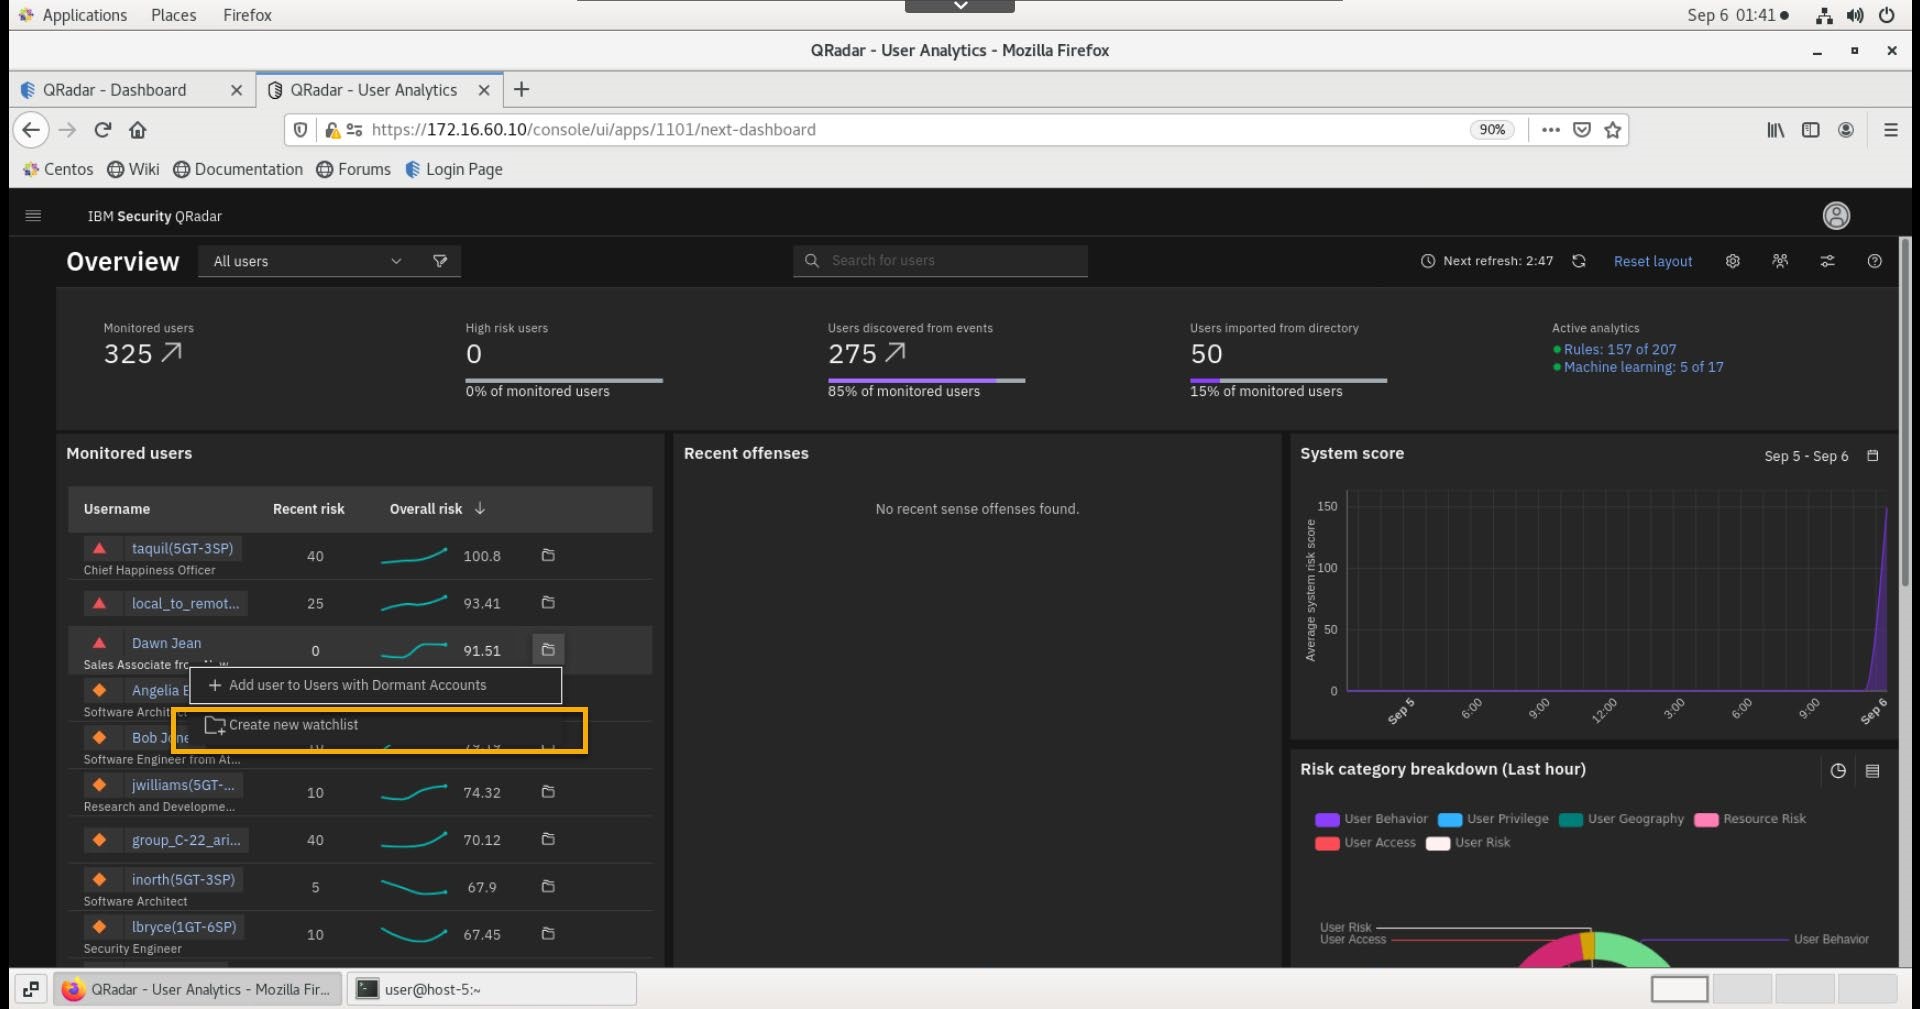Switch to user@host-5 terminal in taskbar
The height and width of the screenshot is (1009, 1920).
tap(491, 989)
